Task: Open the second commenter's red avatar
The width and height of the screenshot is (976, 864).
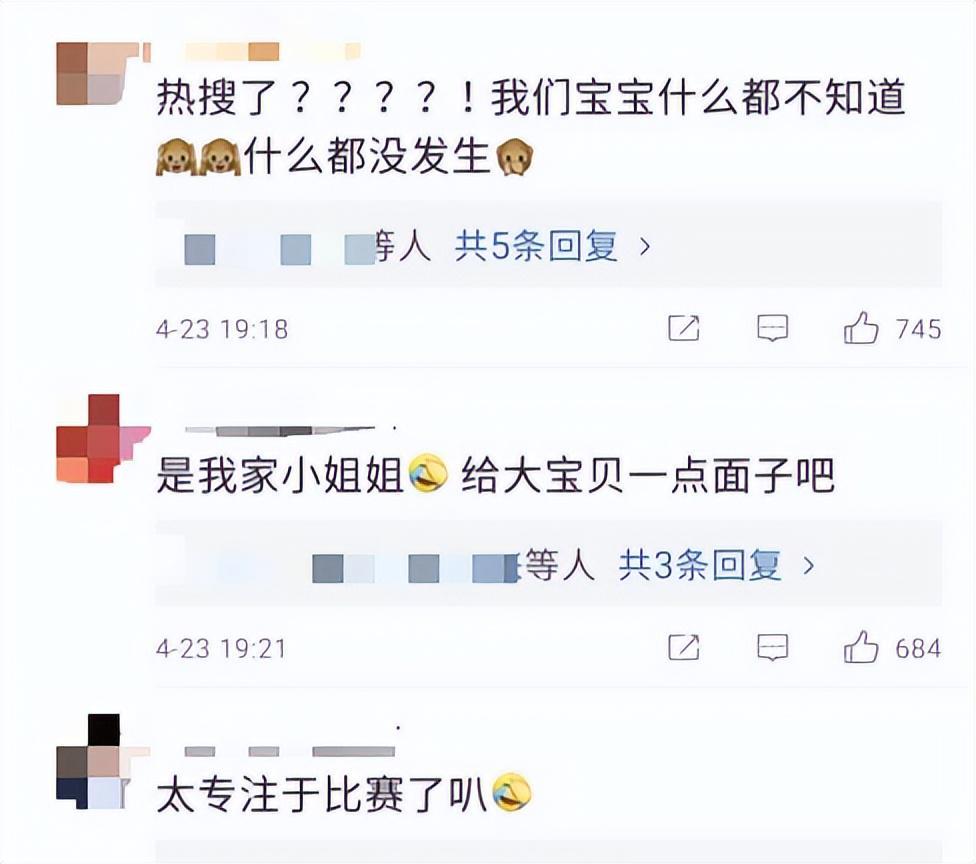Action: click(x=100, y=439)
